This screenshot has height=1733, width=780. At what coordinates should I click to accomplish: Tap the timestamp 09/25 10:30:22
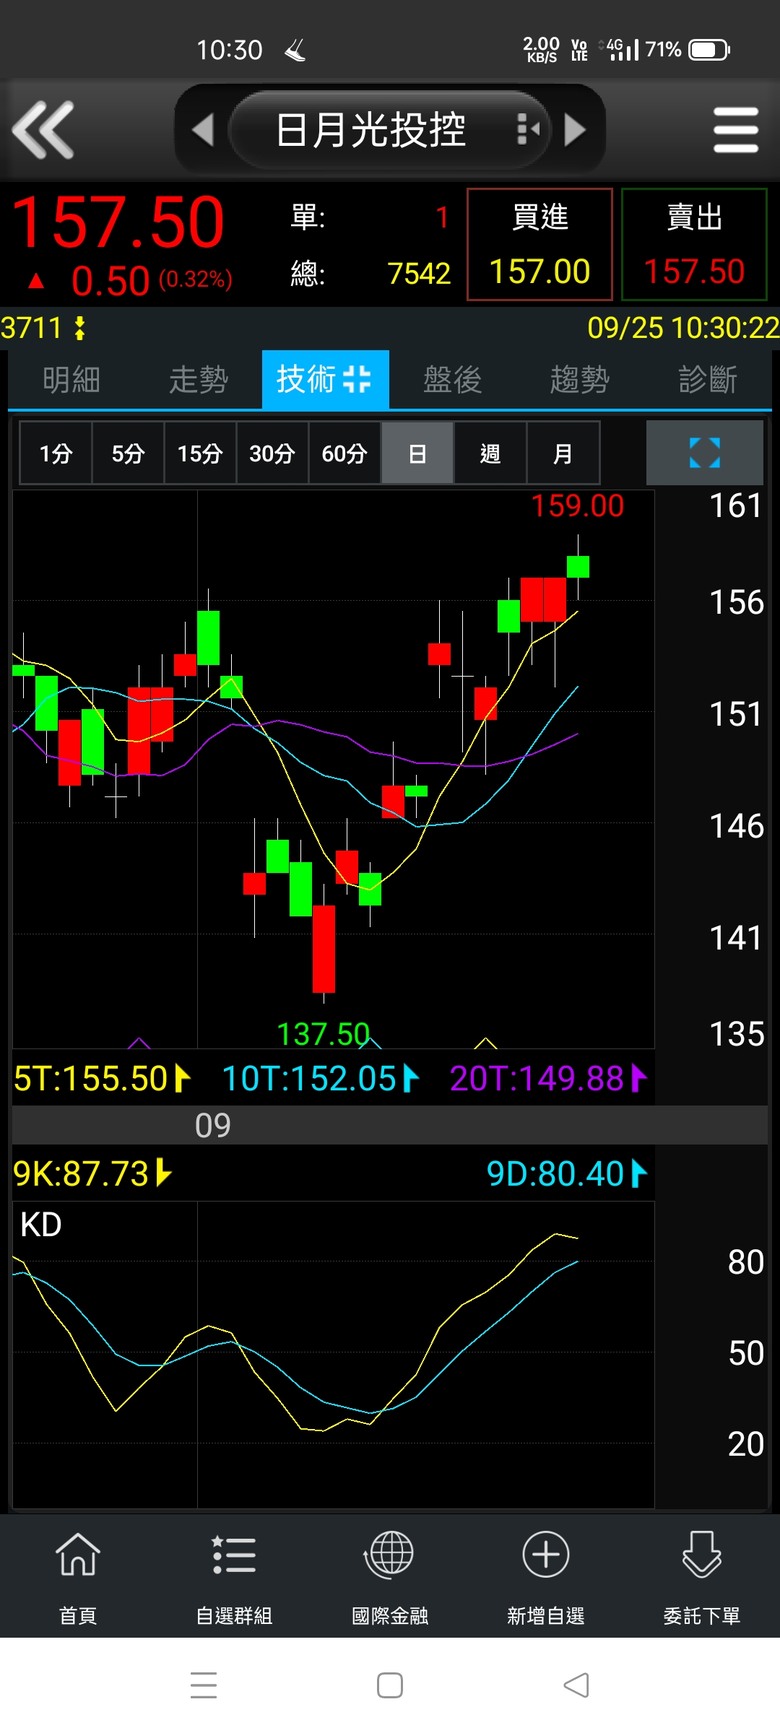683,328
